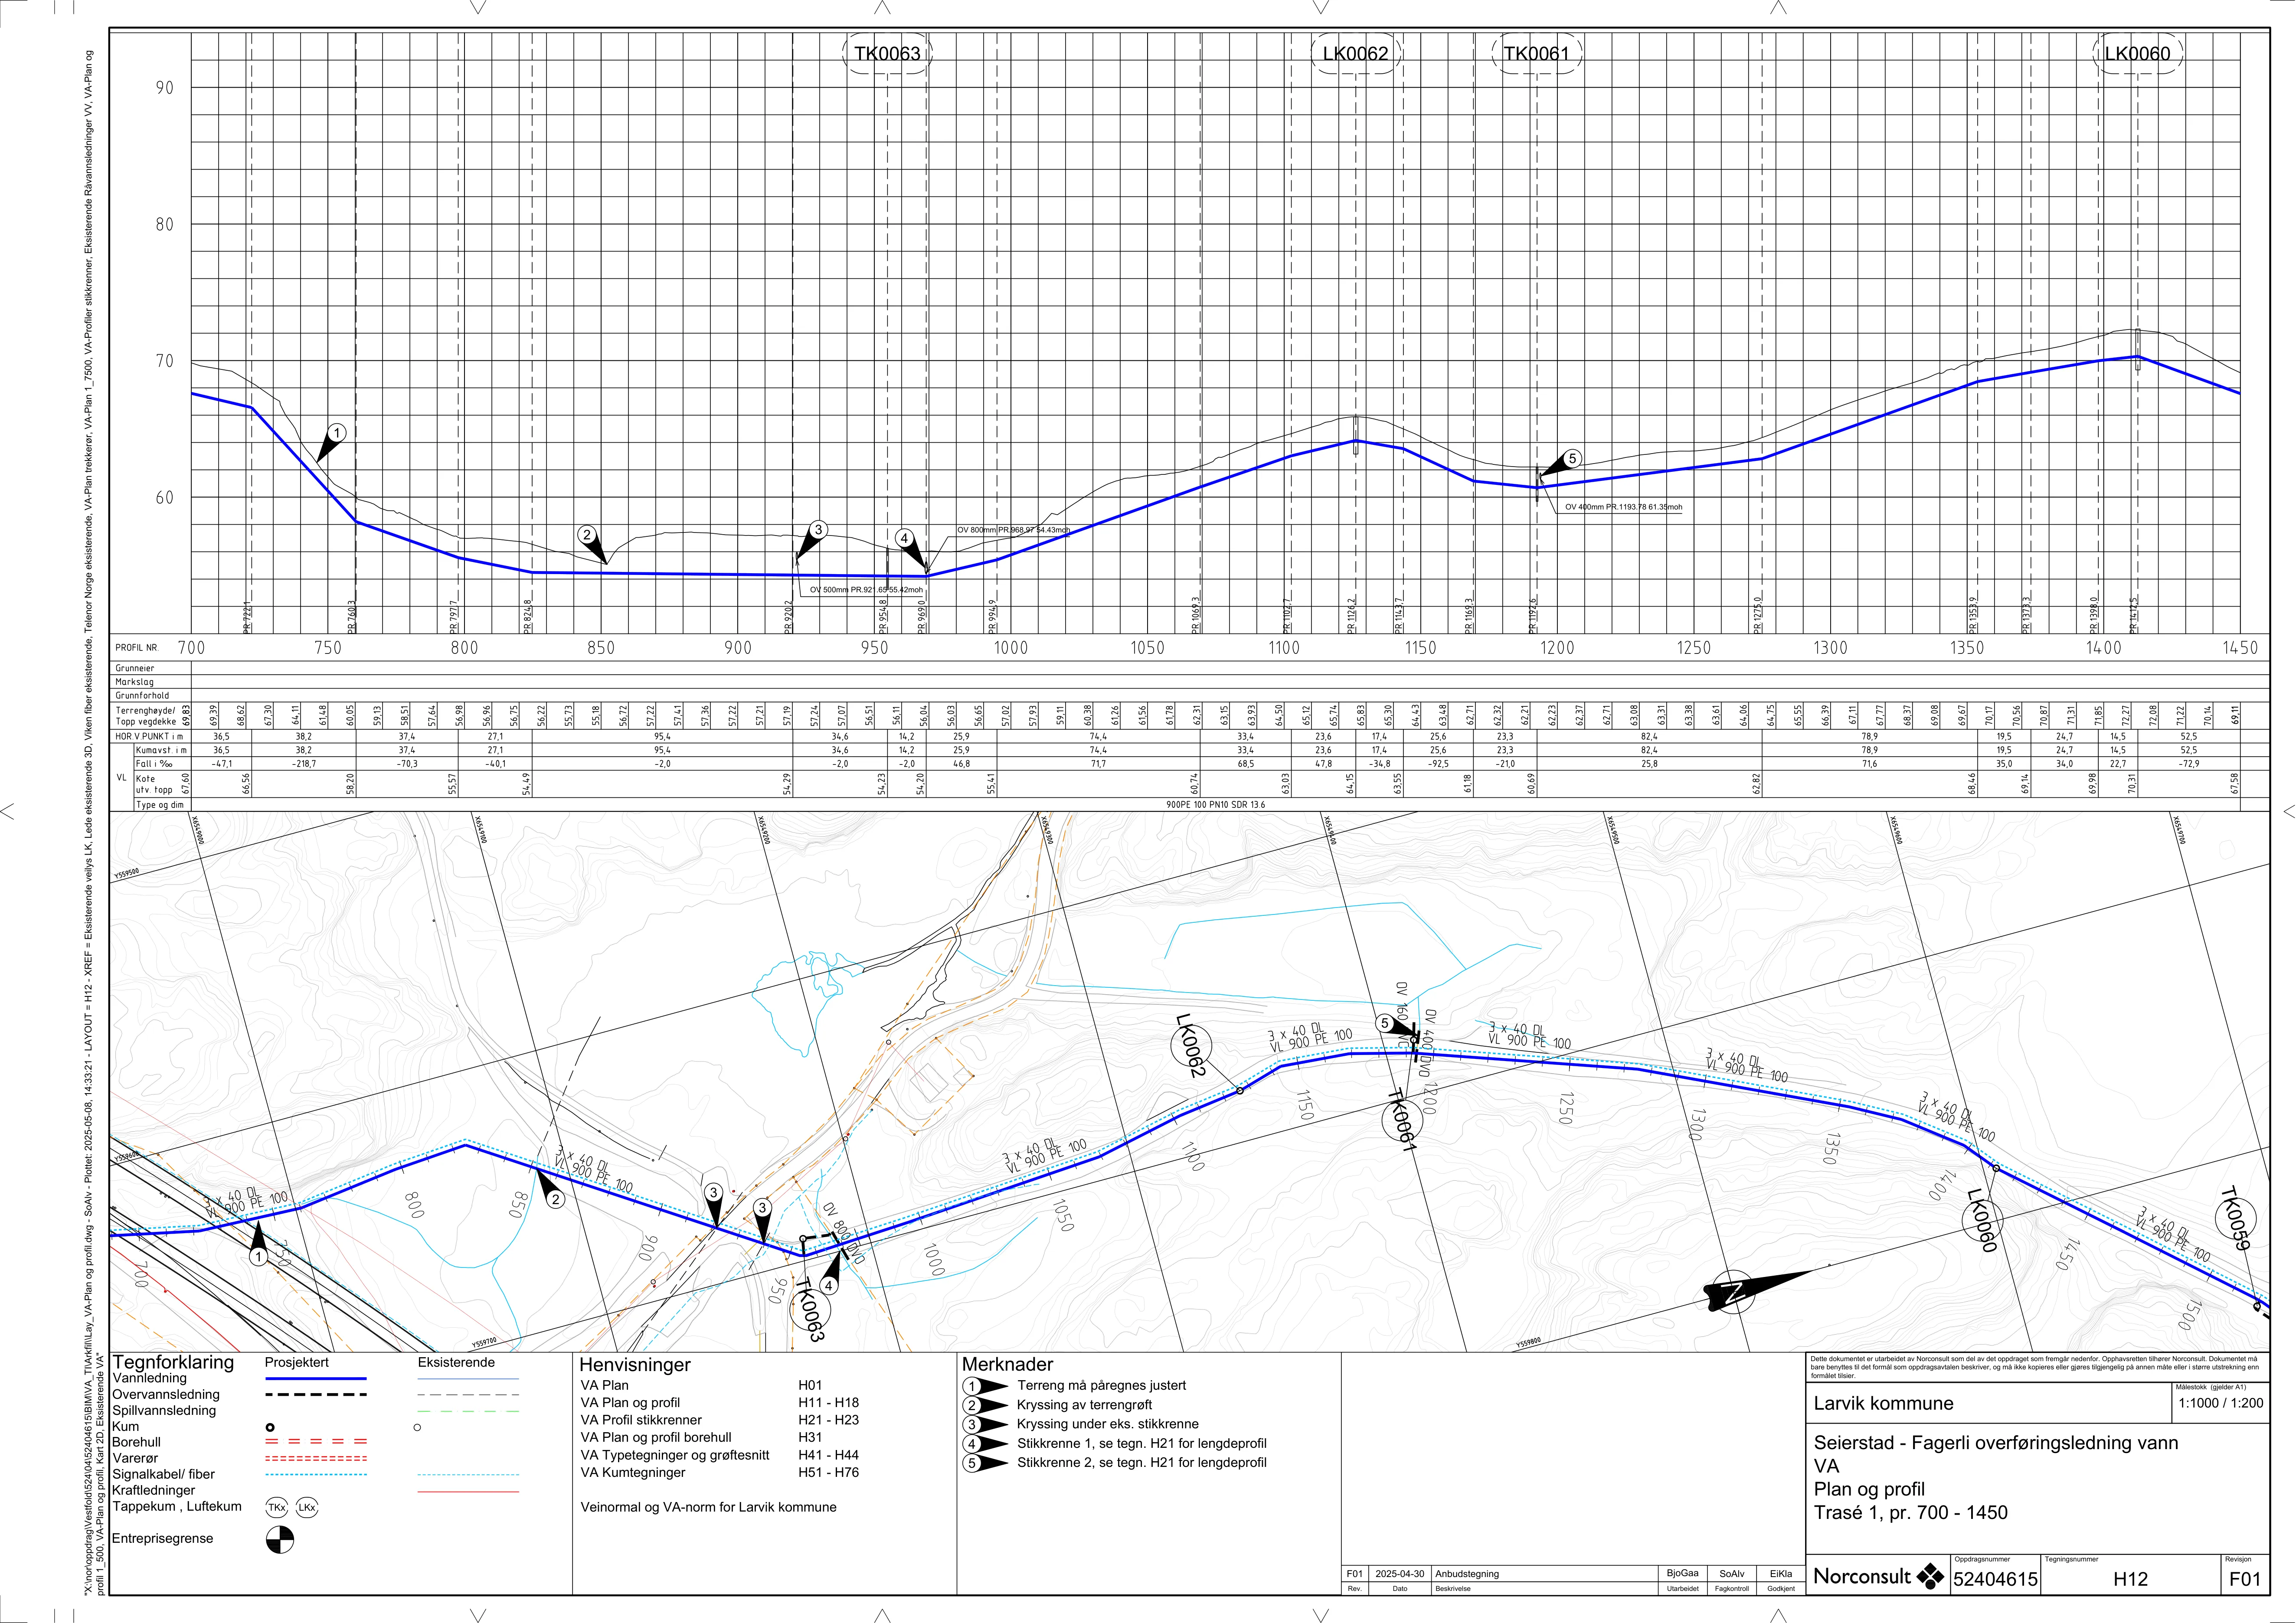Click revision date '2025-04-30'
Image resolution: width=2296 pixels, height=1623 pixels.
[x=1400, y=1574]
